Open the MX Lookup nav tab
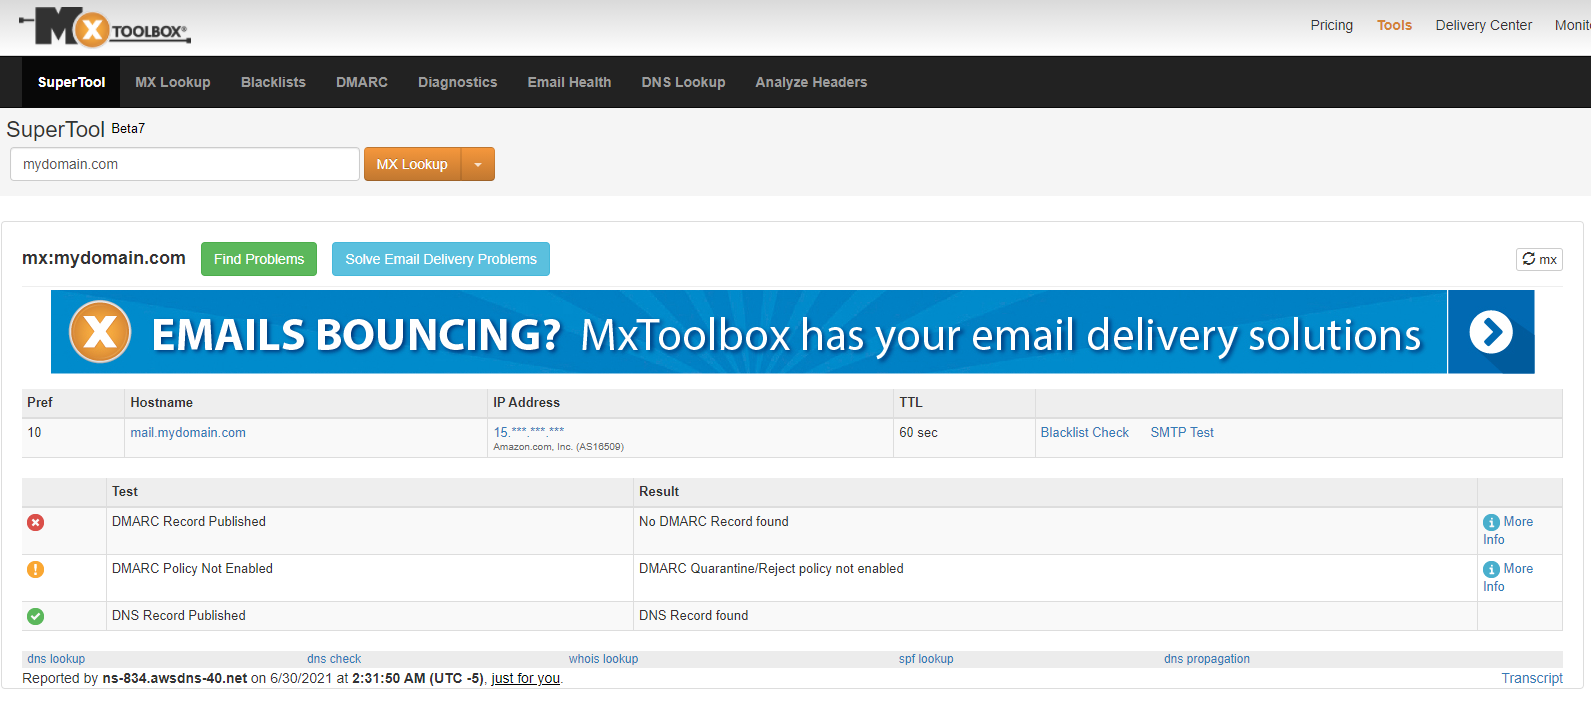 [x=173, y=82]
